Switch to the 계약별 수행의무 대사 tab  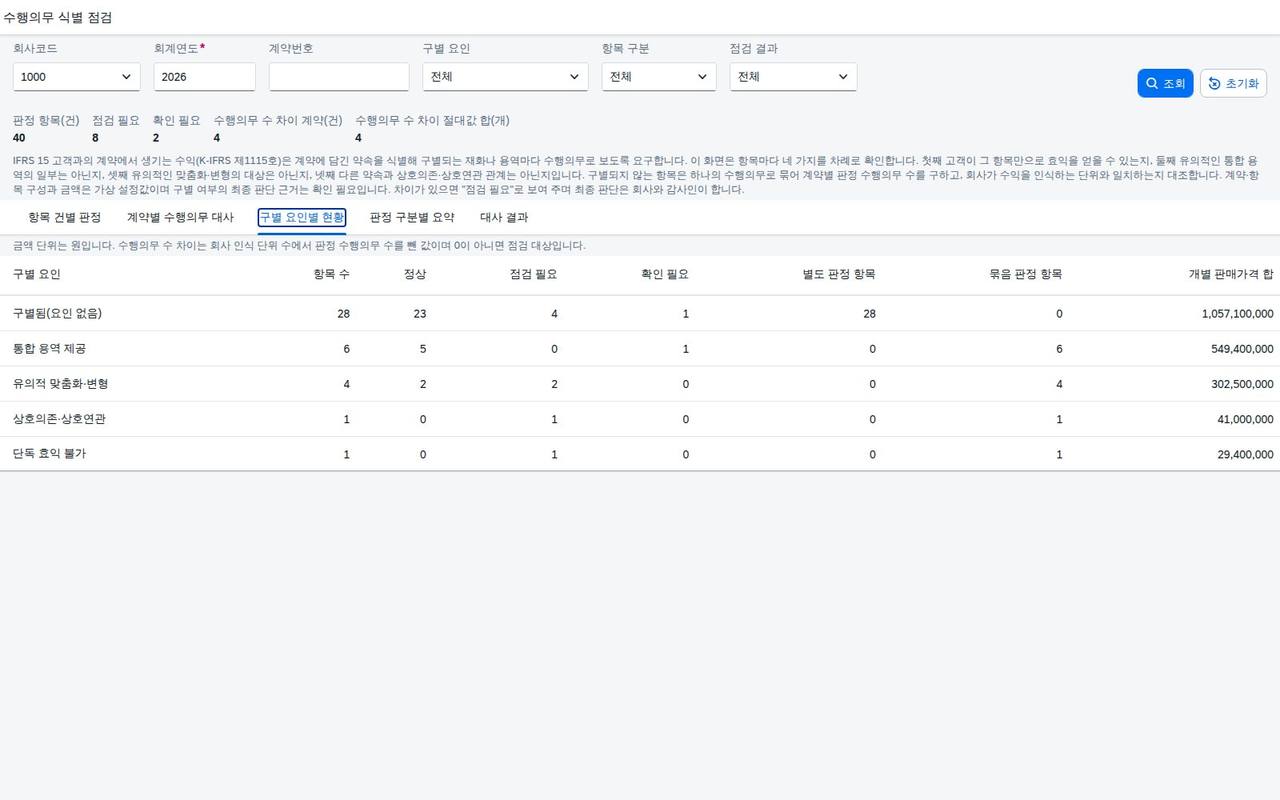pyautogui.click(x=180, y=217)
